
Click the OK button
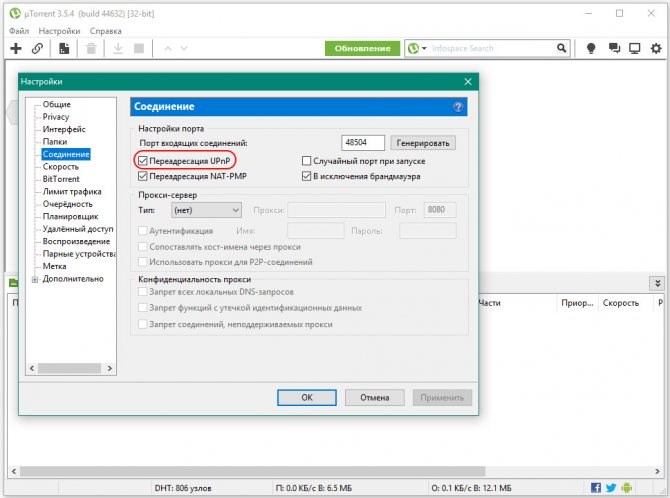(307, 398)
